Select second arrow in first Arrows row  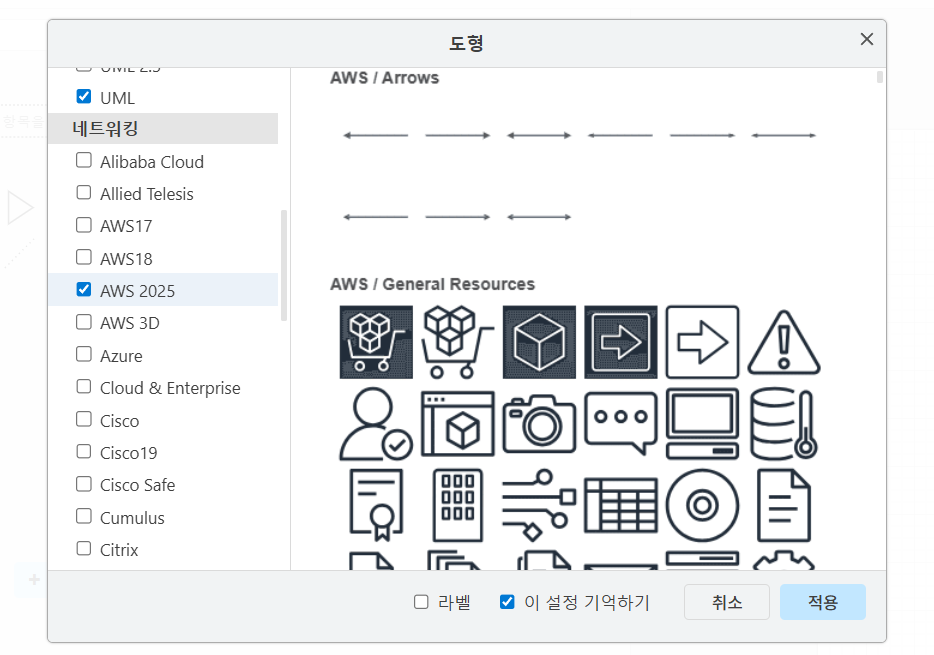coord(457,135)
